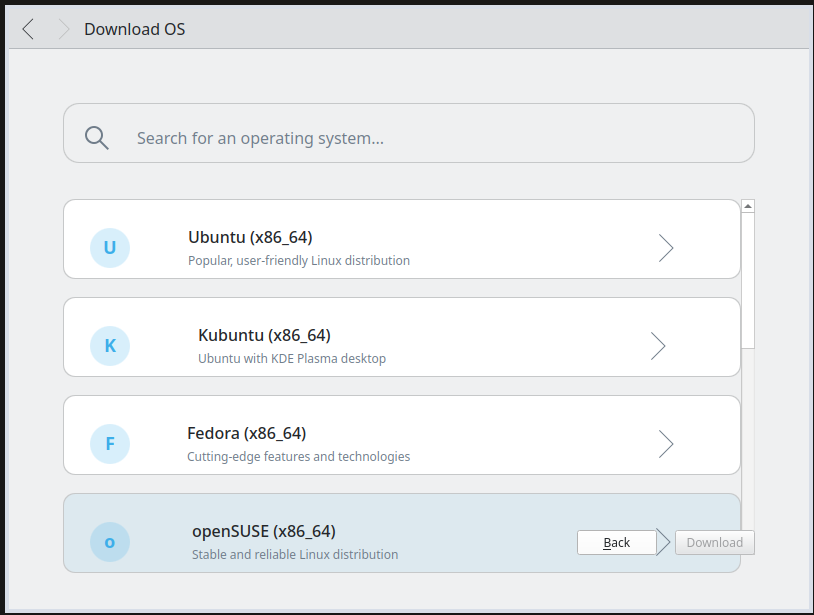Expand the Kubuntu (x86_64) chevron
Image resolution: width=814 pixels, height=615 pixels.
pos(658,346)
